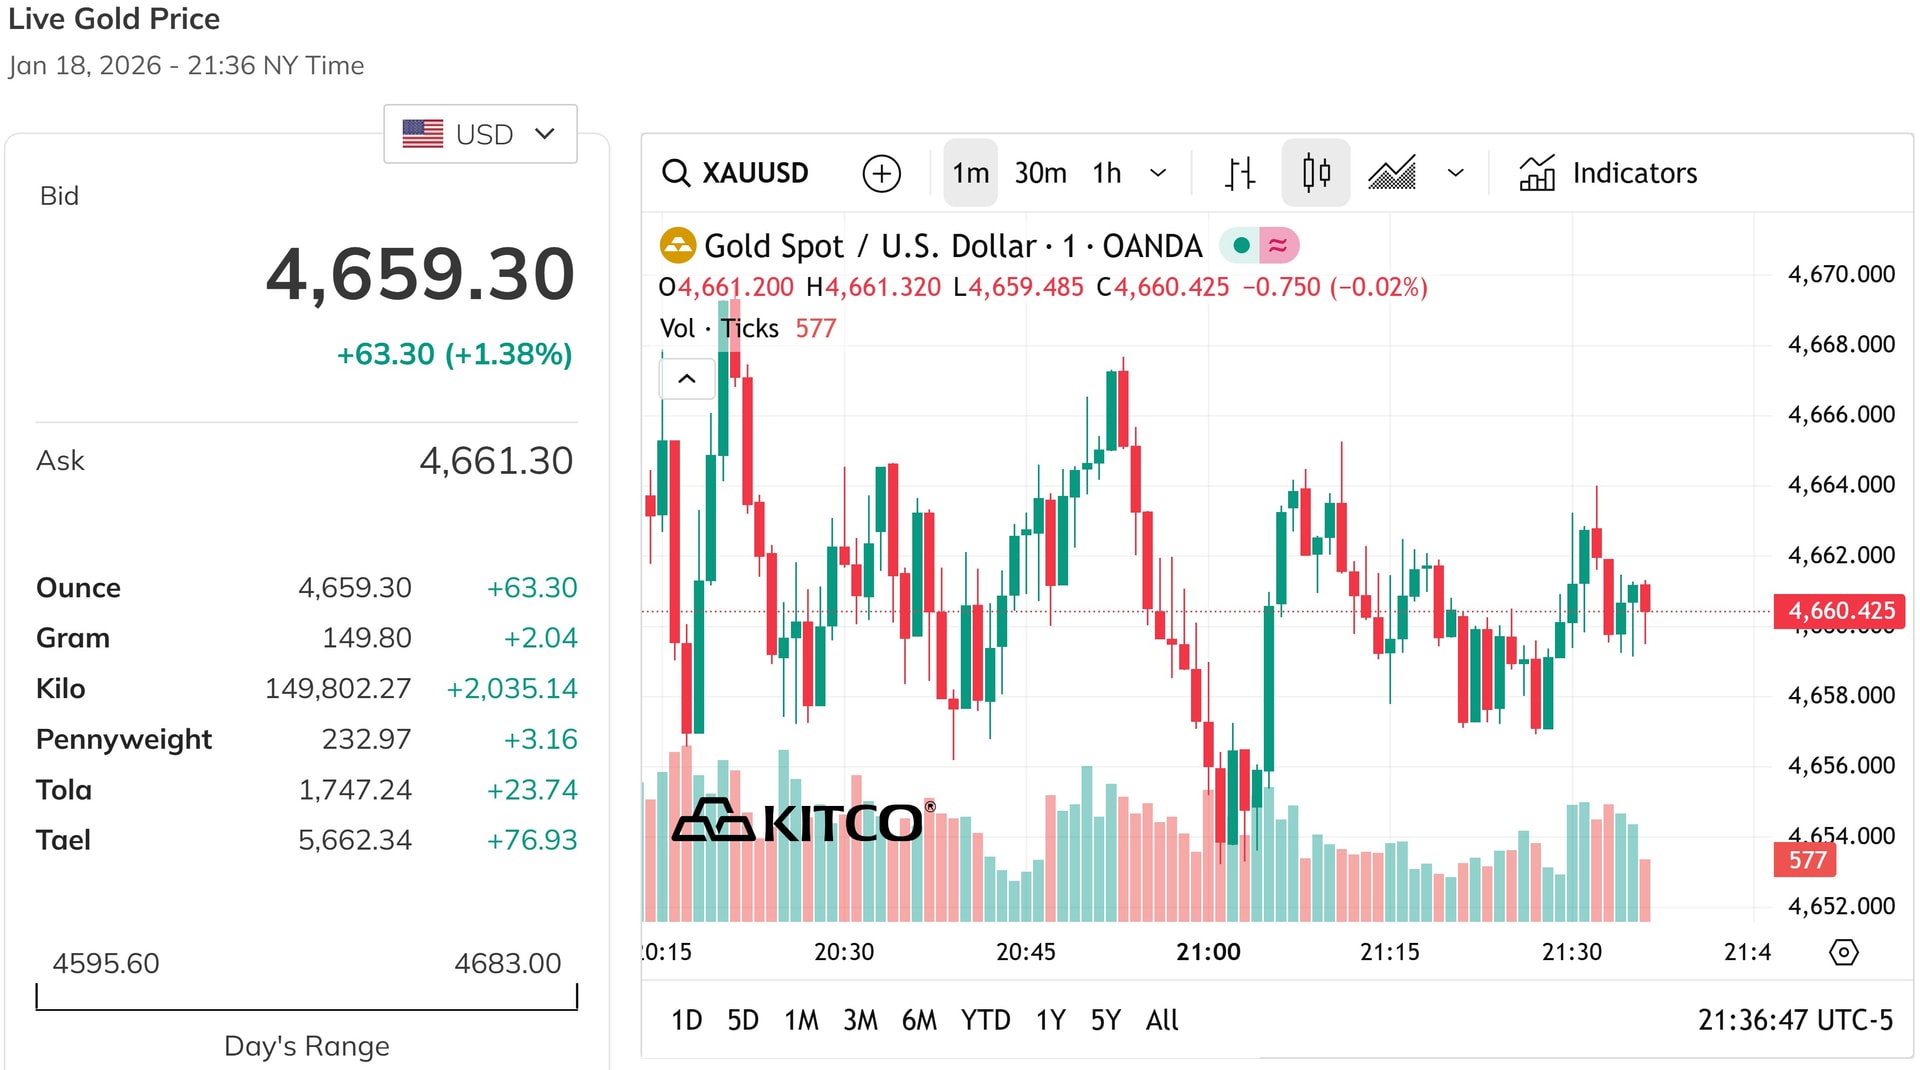Click the 21:36:47 UTC-5 timezone label
This screenshot has width=1920, height=1070.
1795,1020
